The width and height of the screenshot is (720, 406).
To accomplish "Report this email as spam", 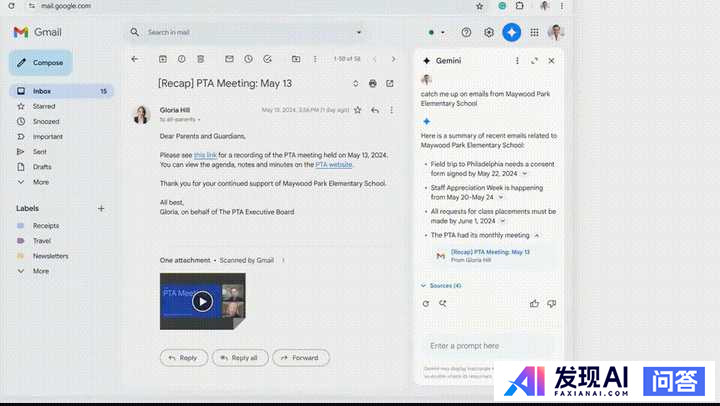I will click(182, 59).
